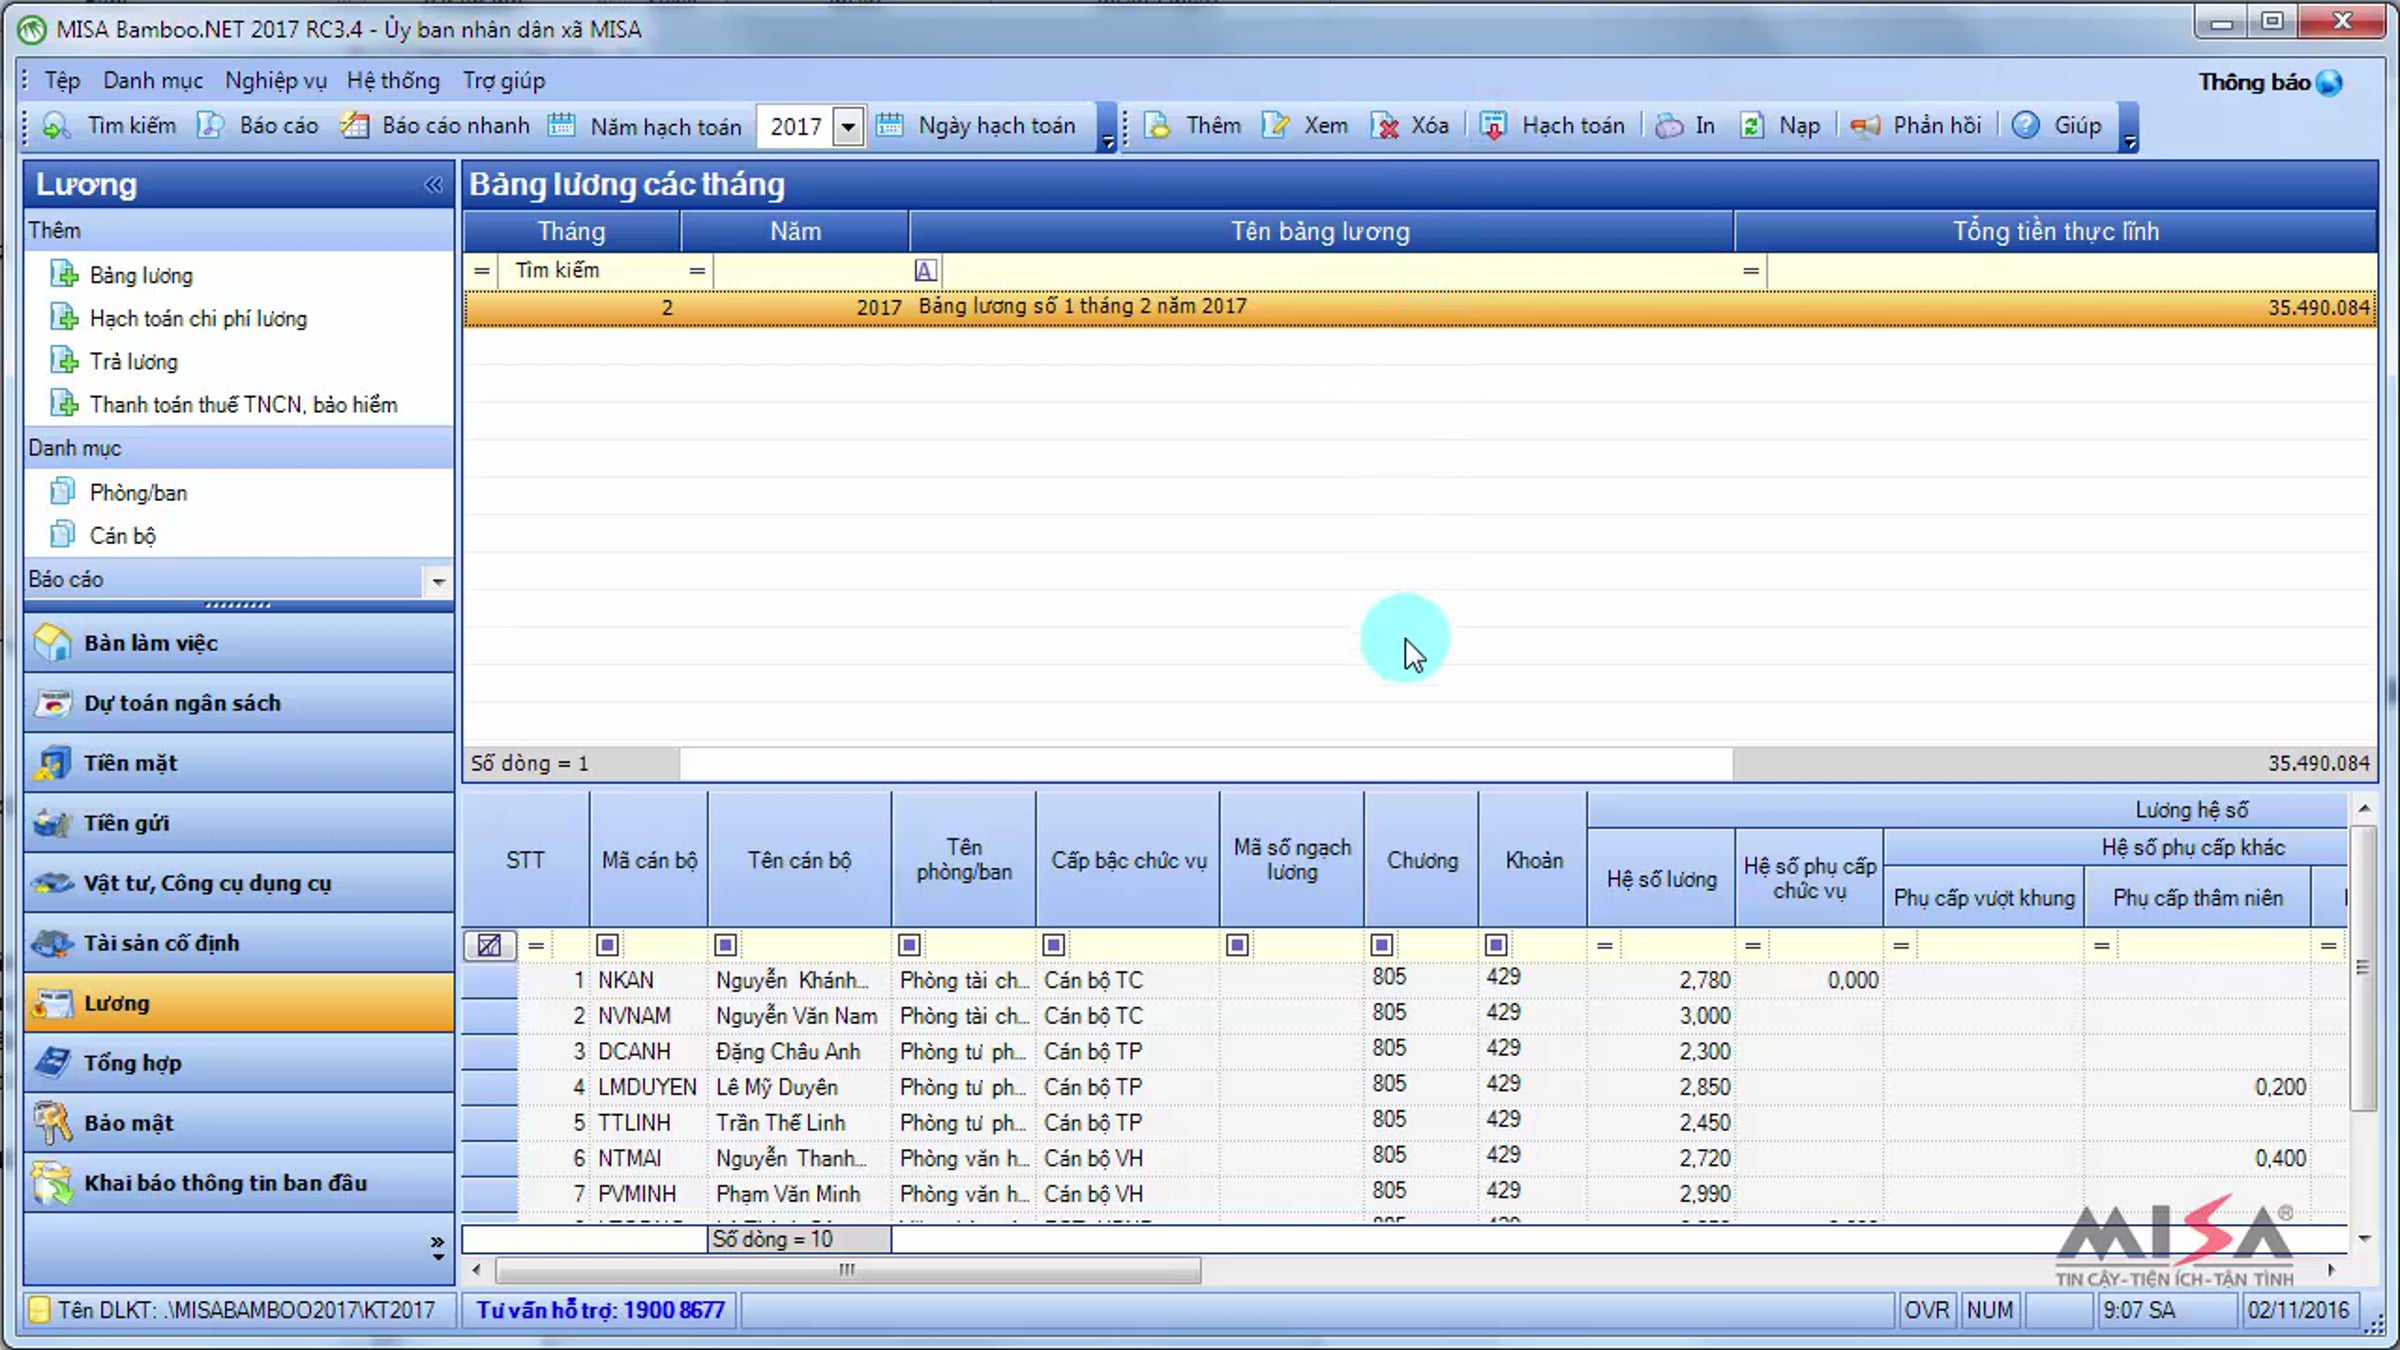The width and height of the screenshot is (2400, 1350).
Task: Click the Thanh toán thuế TNCN icon
Action: 64,404
